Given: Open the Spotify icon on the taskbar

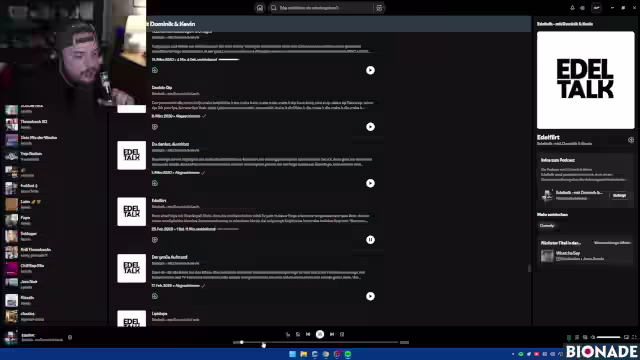Looking at the screenshot, I should click(348, 354).
